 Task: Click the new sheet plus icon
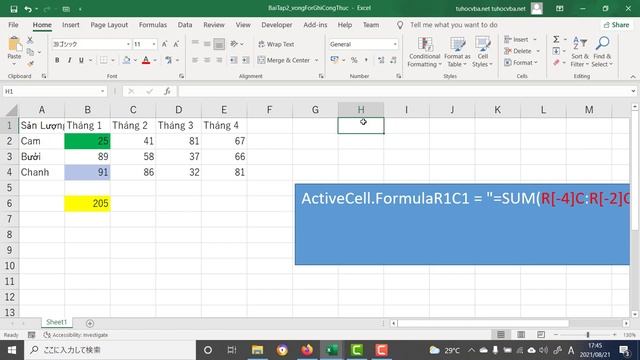coord(90,323)
